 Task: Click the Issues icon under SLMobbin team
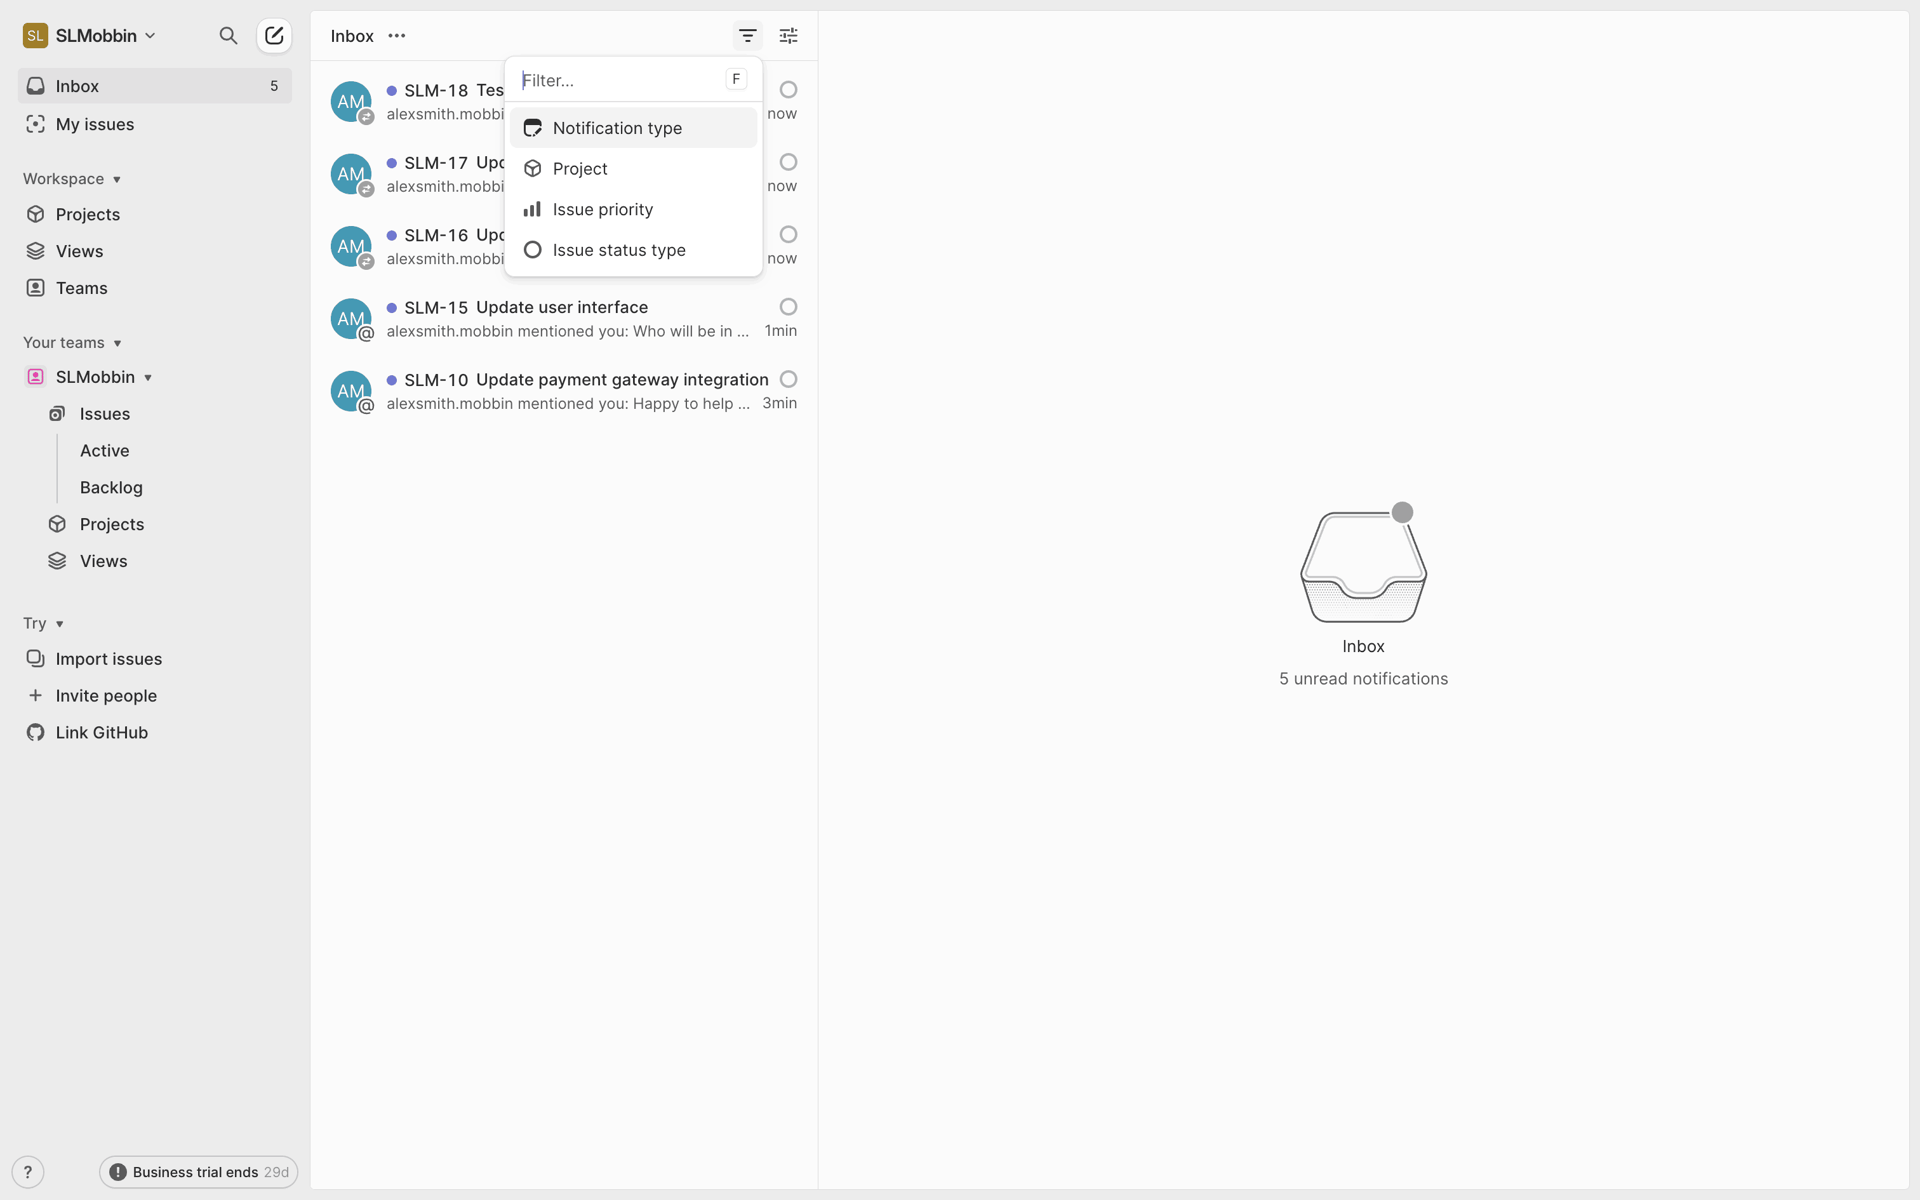[x=58, y=414]
